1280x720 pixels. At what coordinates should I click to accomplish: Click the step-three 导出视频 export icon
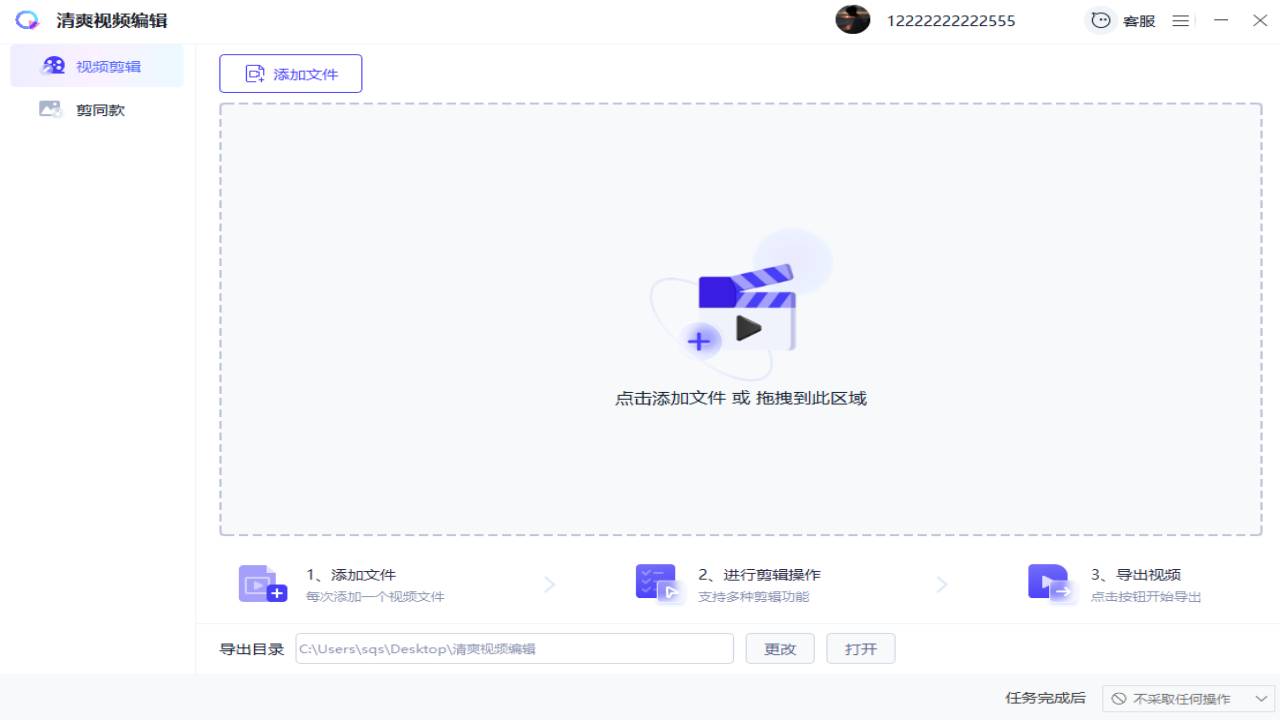click(1049, 583)
